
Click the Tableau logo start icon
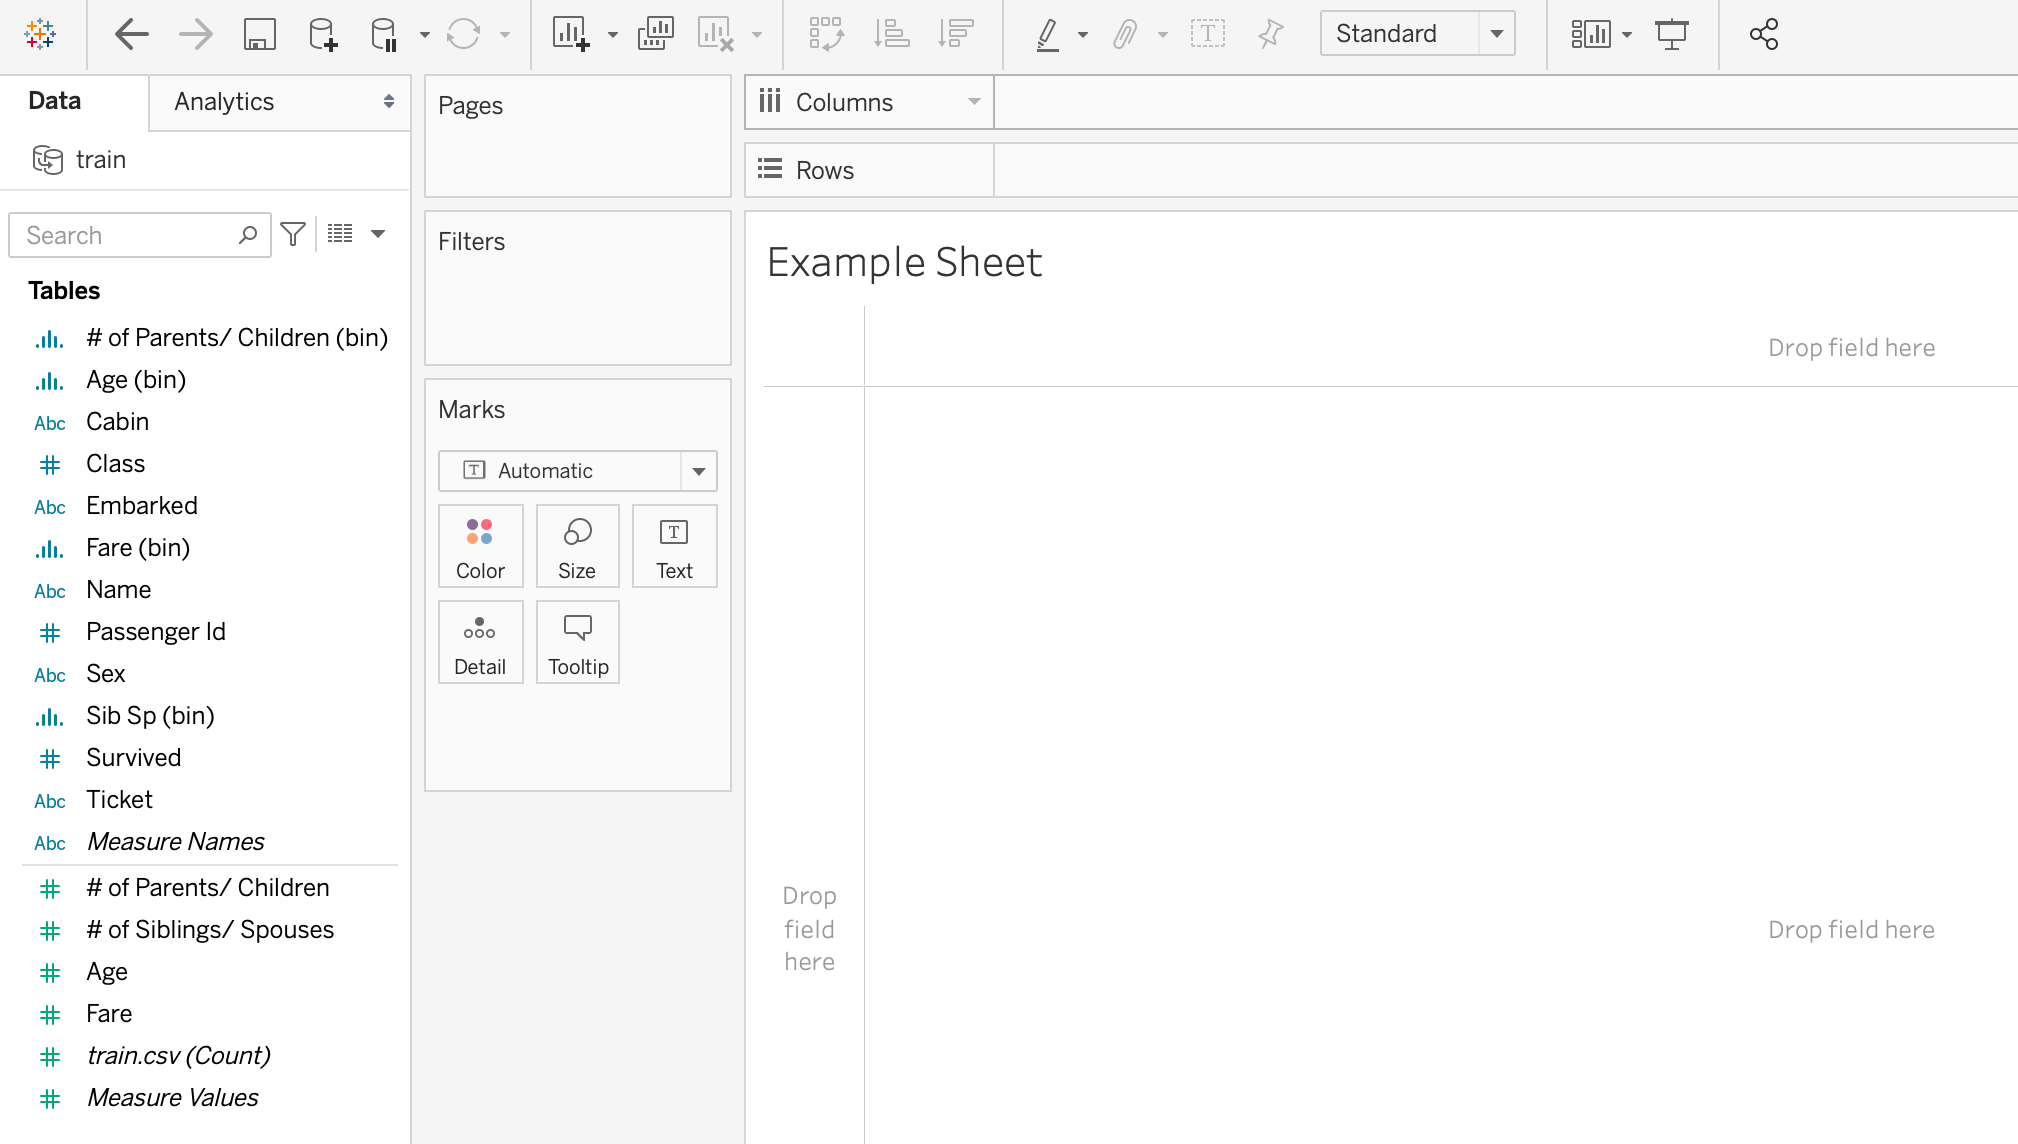[40, 34]
